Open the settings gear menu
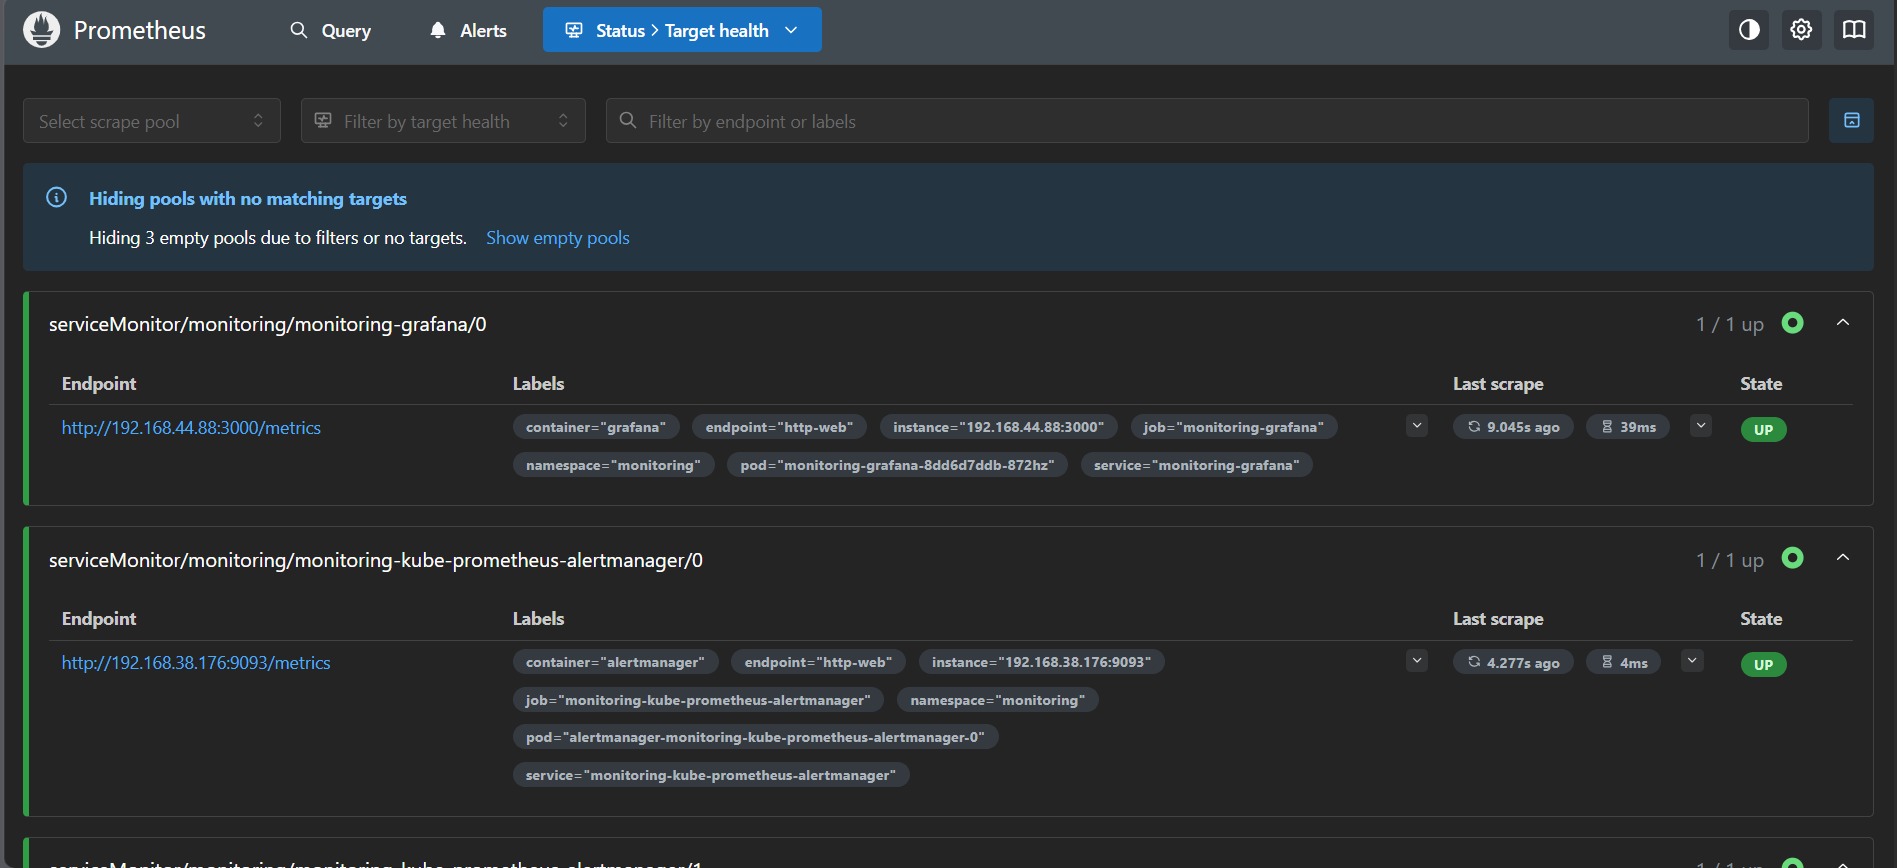The width and height of the screenshot is (1897, 868). [x=1801, y=30]
